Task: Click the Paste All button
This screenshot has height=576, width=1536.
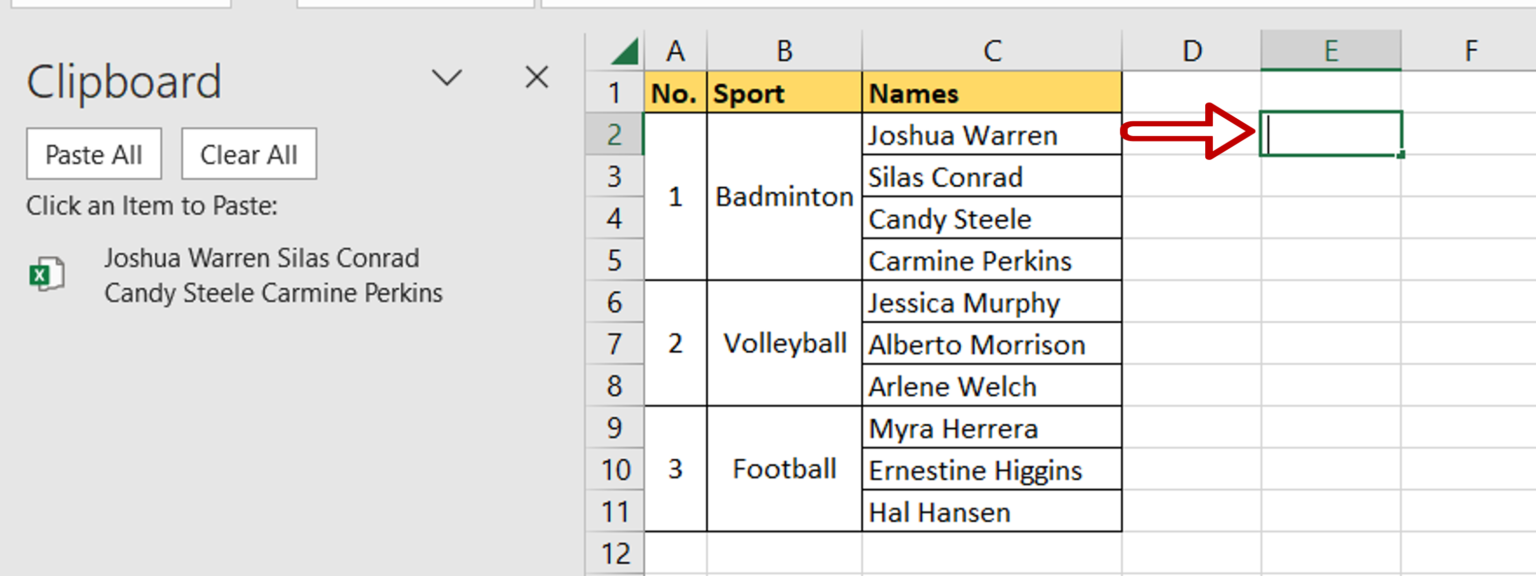Action: [x=93, y=153]
